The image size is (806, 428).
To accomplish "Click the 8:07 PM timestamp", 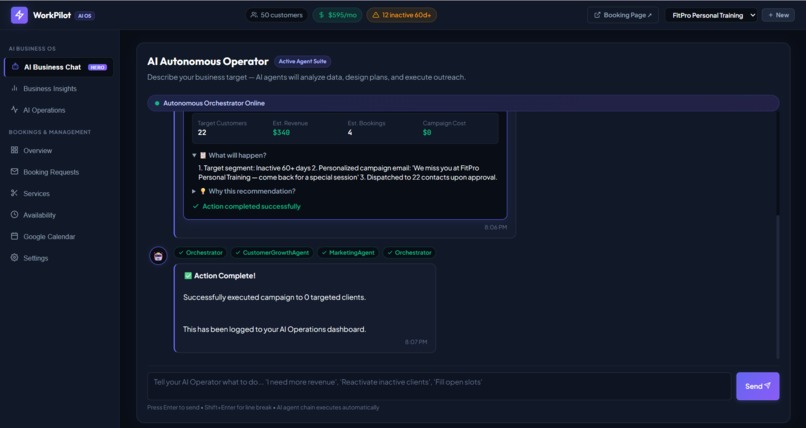I will (x=416, y=342).
